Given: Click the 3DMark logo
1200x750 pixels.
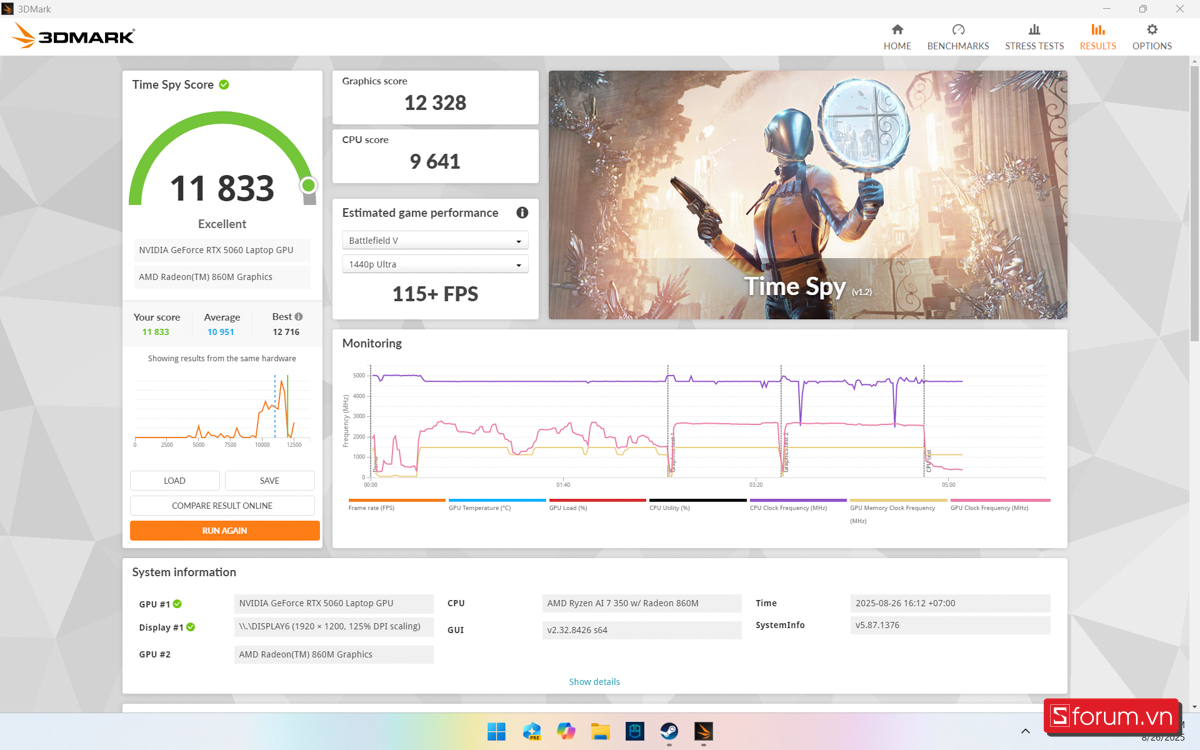Looking at the screenshot, I should [73, 37].
